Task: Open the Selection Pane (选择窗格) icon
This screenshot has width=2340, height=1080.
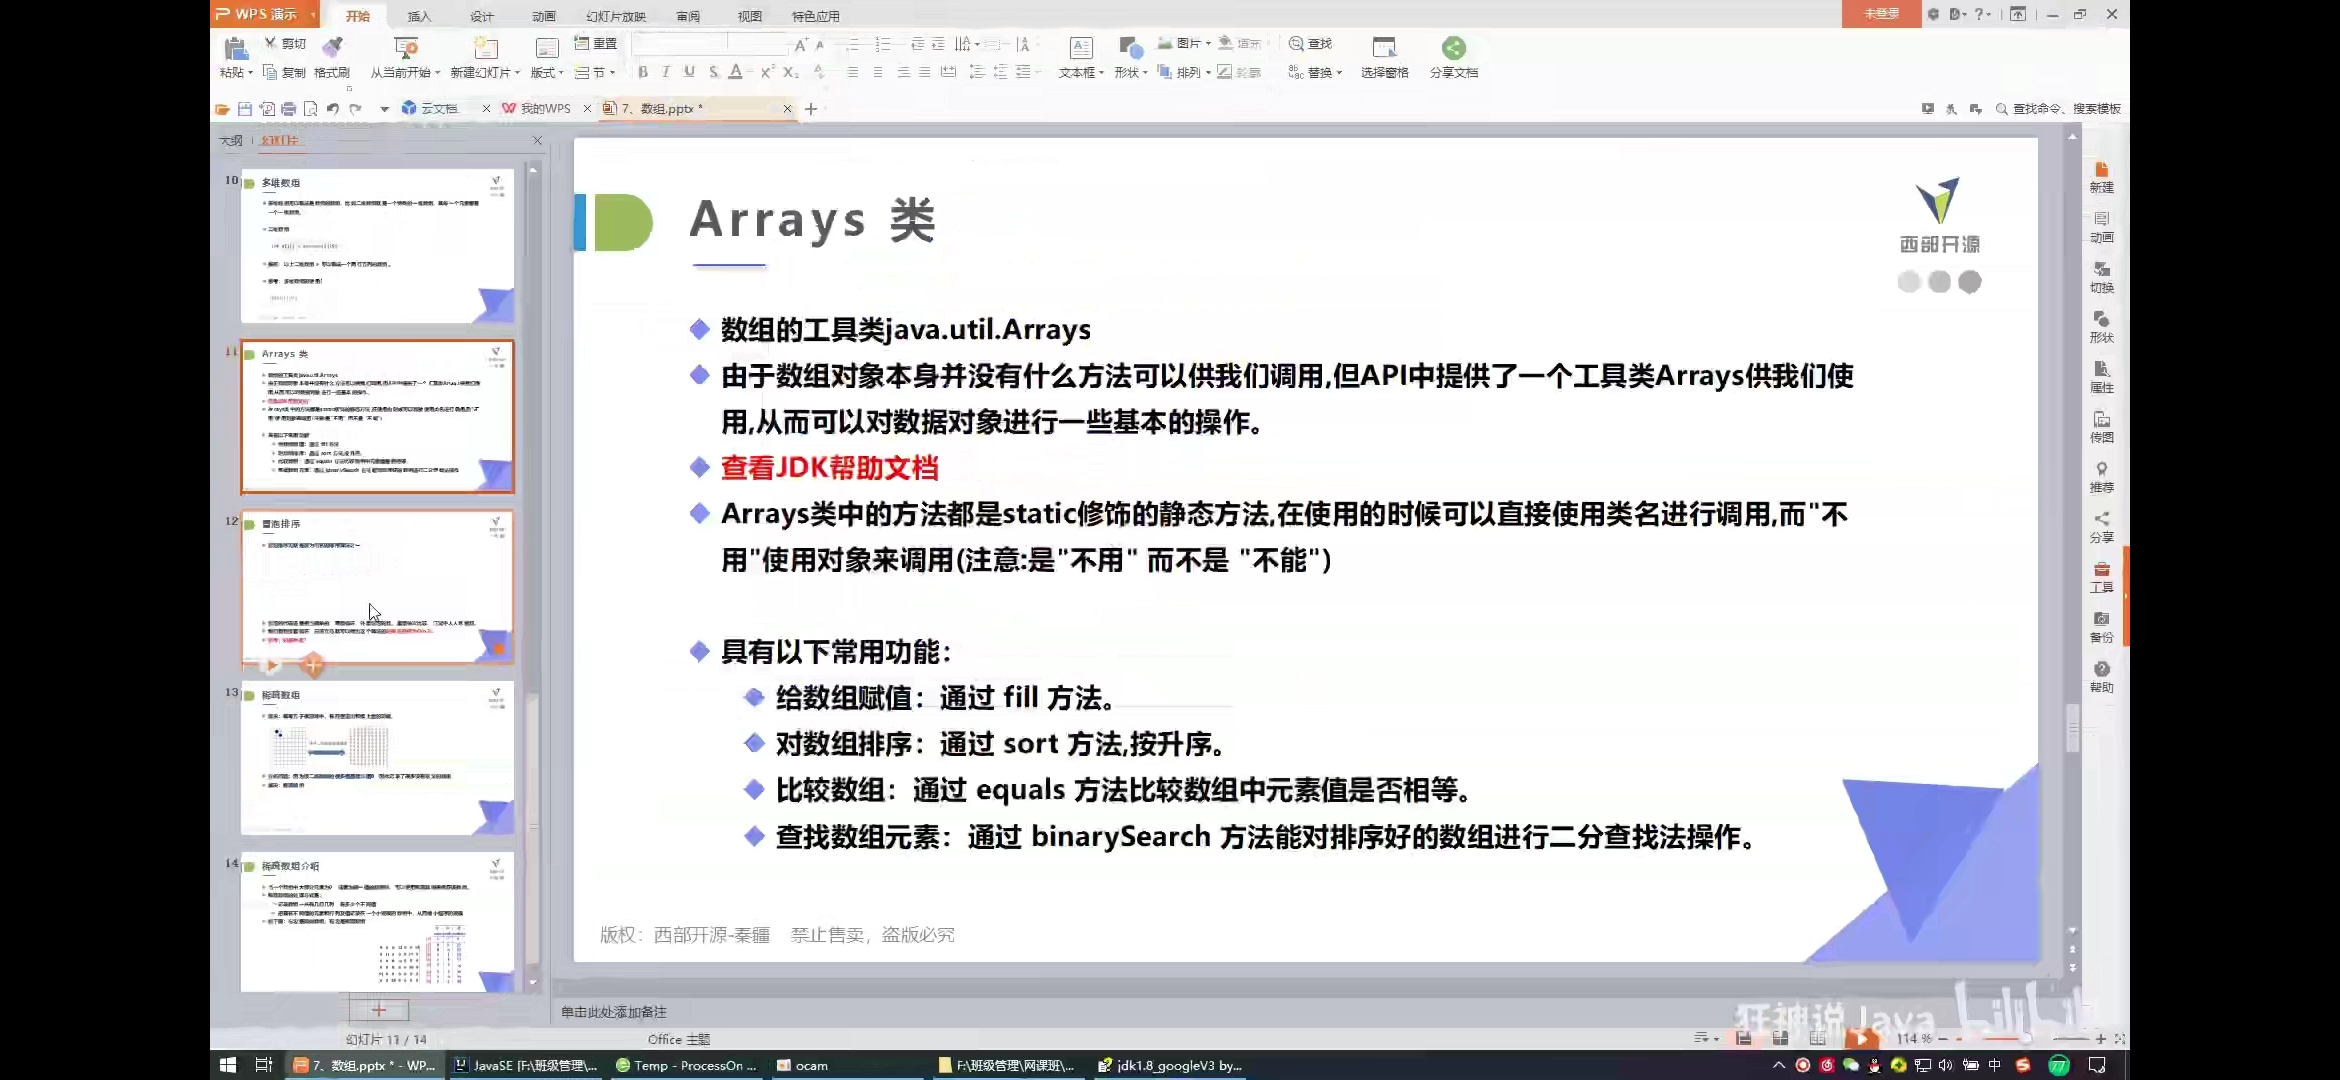Action: [x=1384, y=48]
